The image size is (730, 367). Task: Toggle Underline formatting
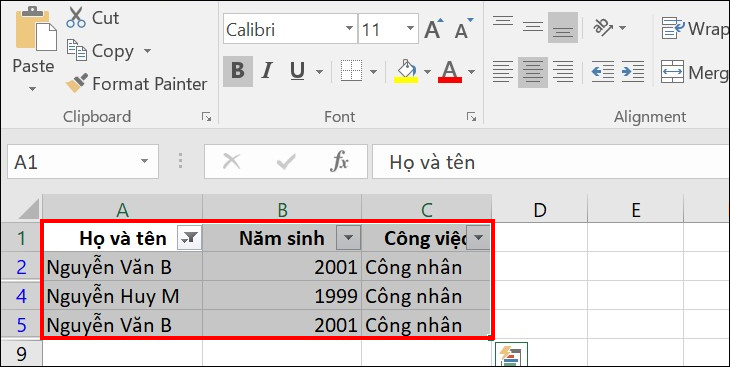(x=297, y=71)
